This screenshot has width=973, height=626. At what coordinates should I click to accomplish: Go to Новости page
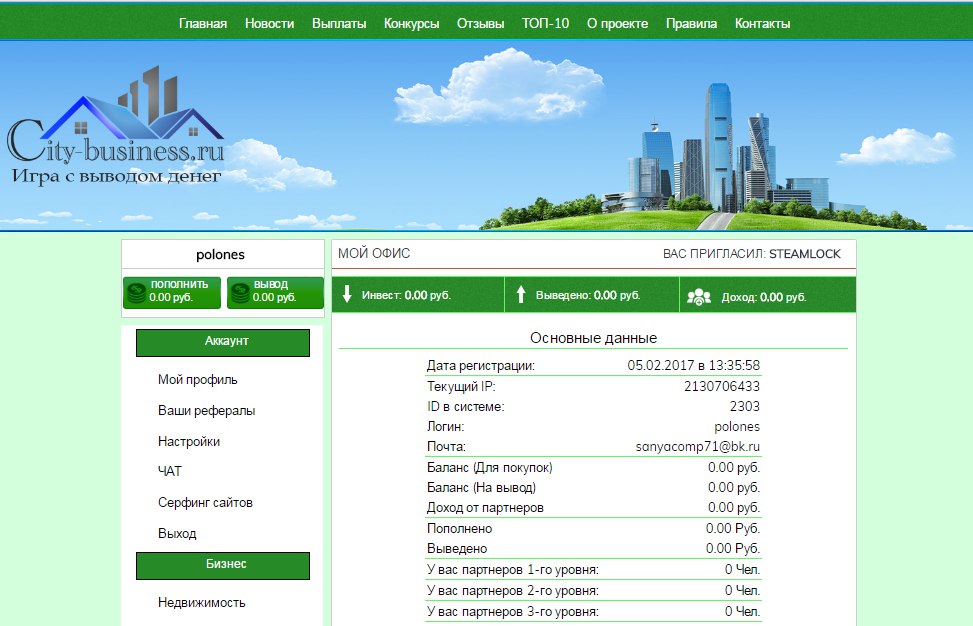269,24
